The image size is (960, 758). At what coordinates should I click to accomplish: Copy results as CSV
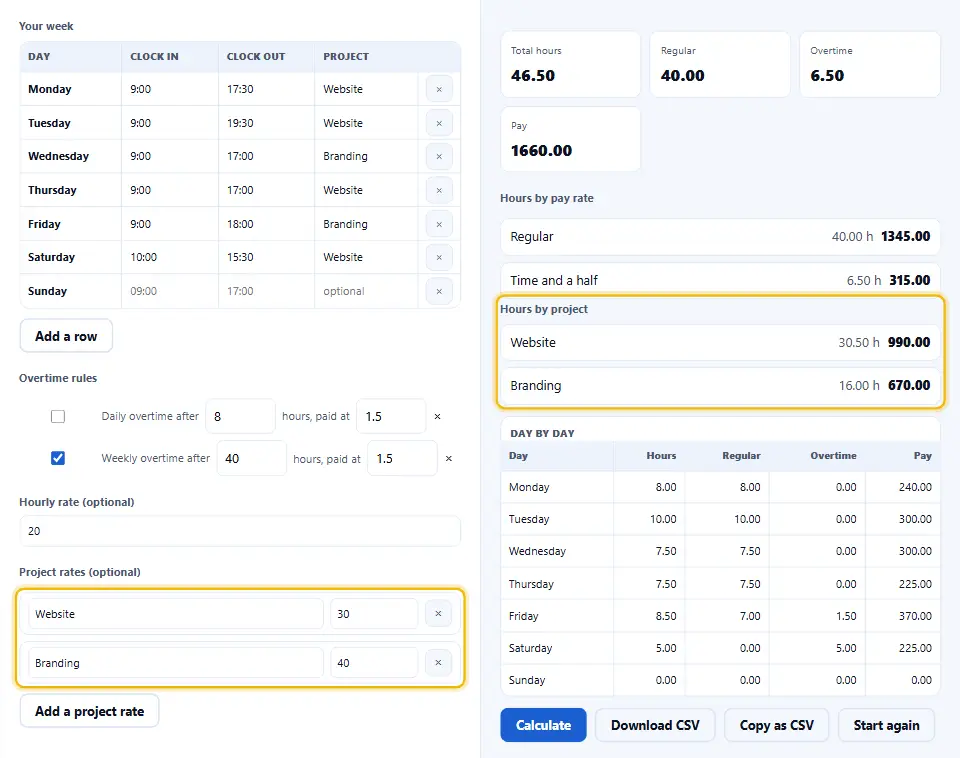(x=776, y=725)
